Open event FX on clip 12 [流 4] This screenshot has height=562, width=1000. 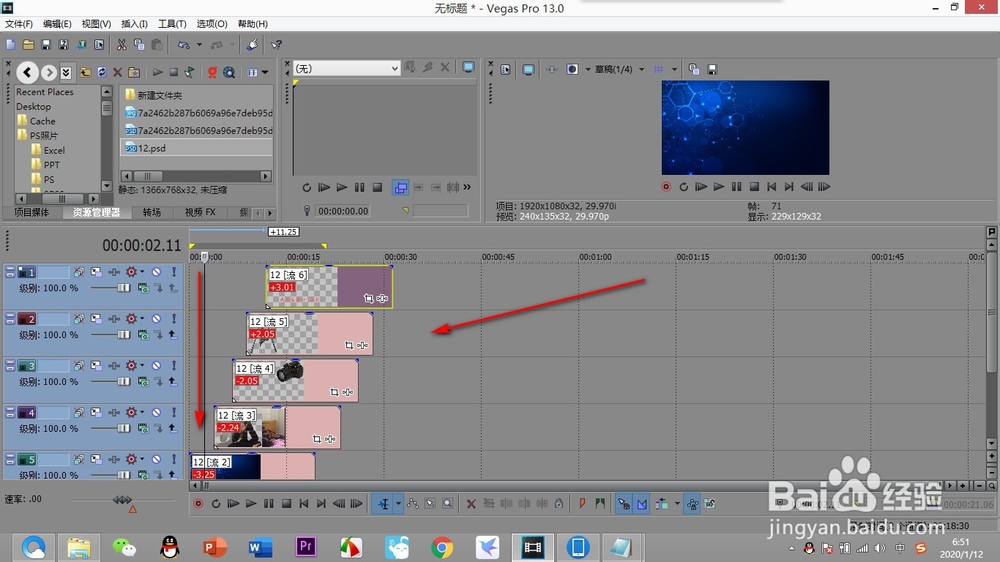[348, 392]
